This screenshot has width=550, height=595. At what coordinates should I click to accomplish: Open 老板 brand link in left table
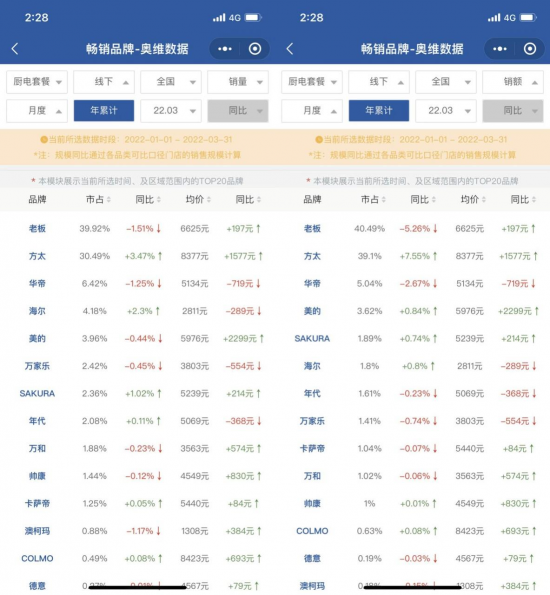(x=37, y=228)
